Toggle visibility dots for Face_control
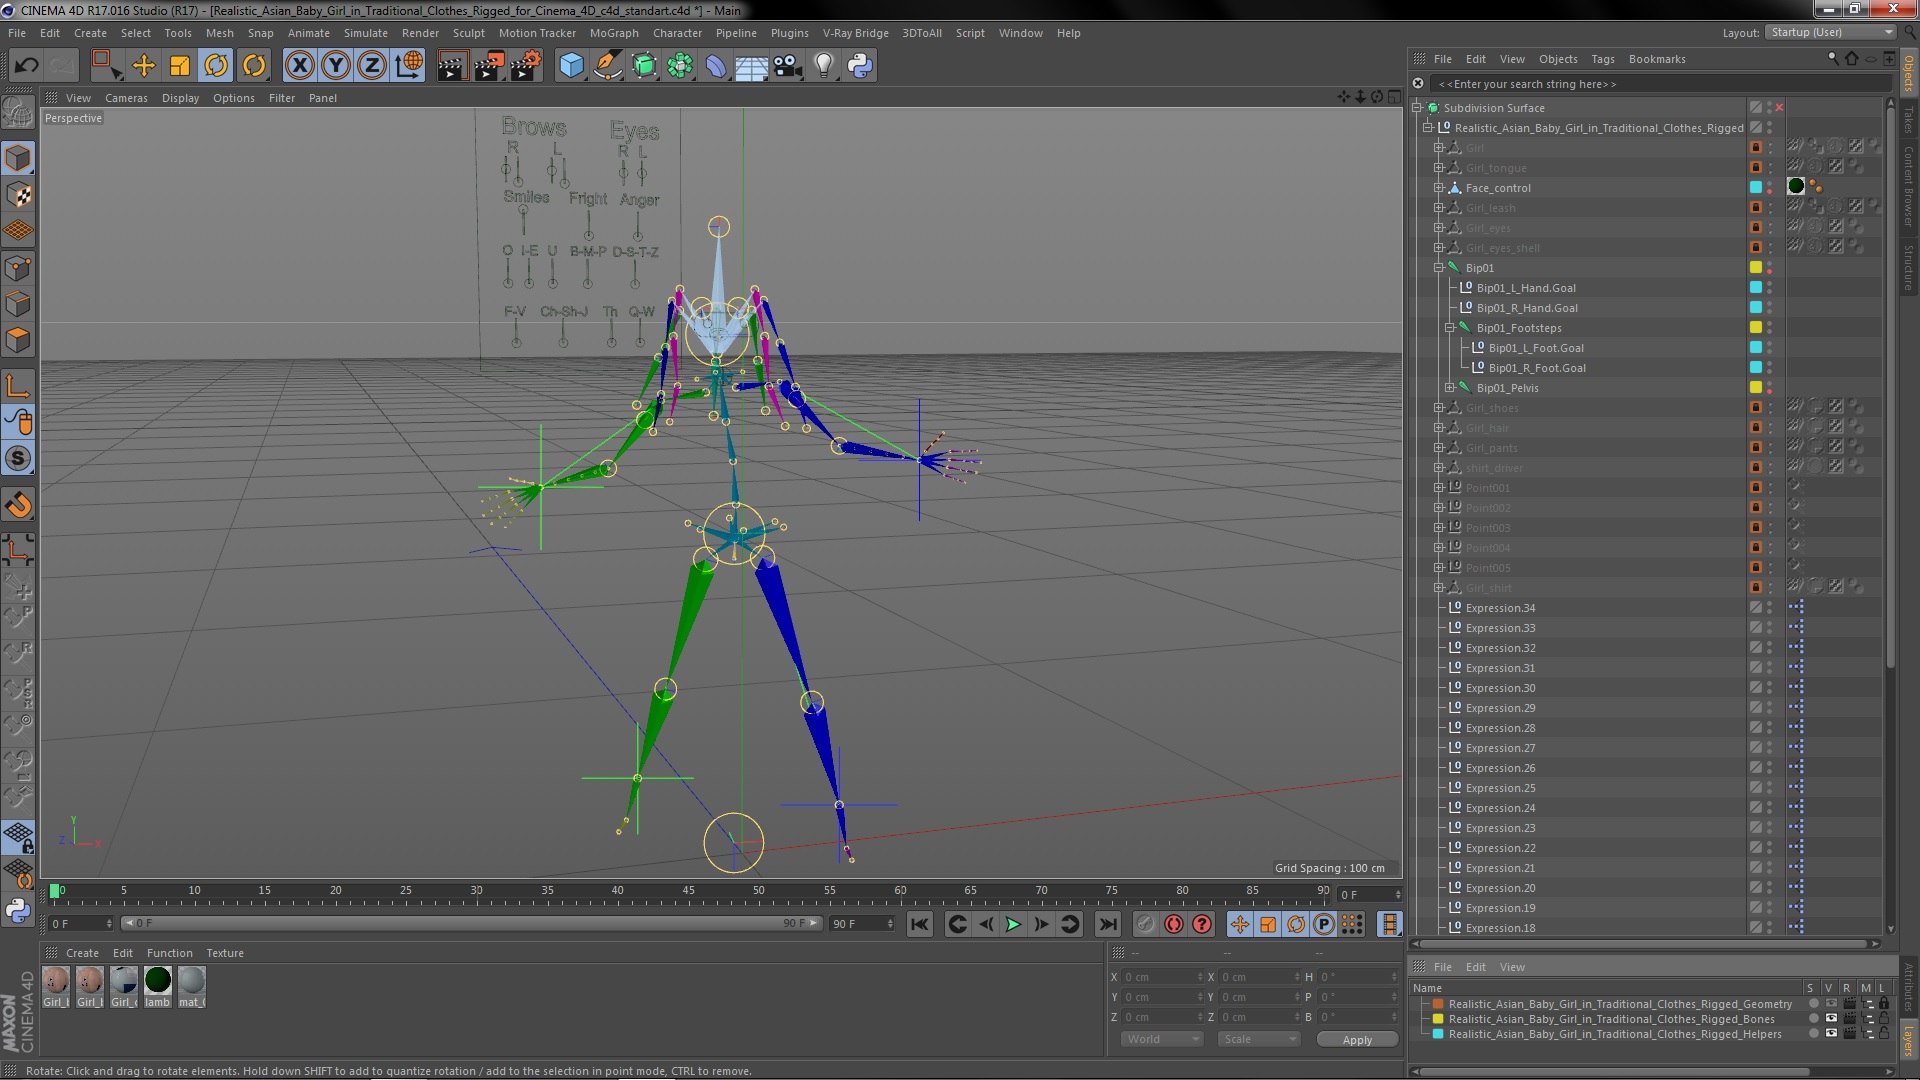The height and width of the screenshot is (1080, 1920). coord(1769,188)
